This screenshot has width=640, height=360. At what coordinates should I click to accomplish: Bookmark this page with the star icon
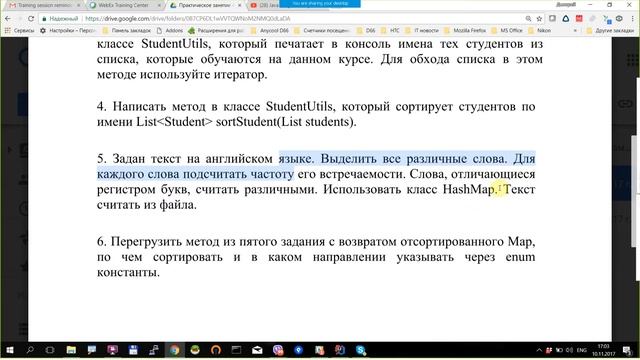click(x=539, y=19)
